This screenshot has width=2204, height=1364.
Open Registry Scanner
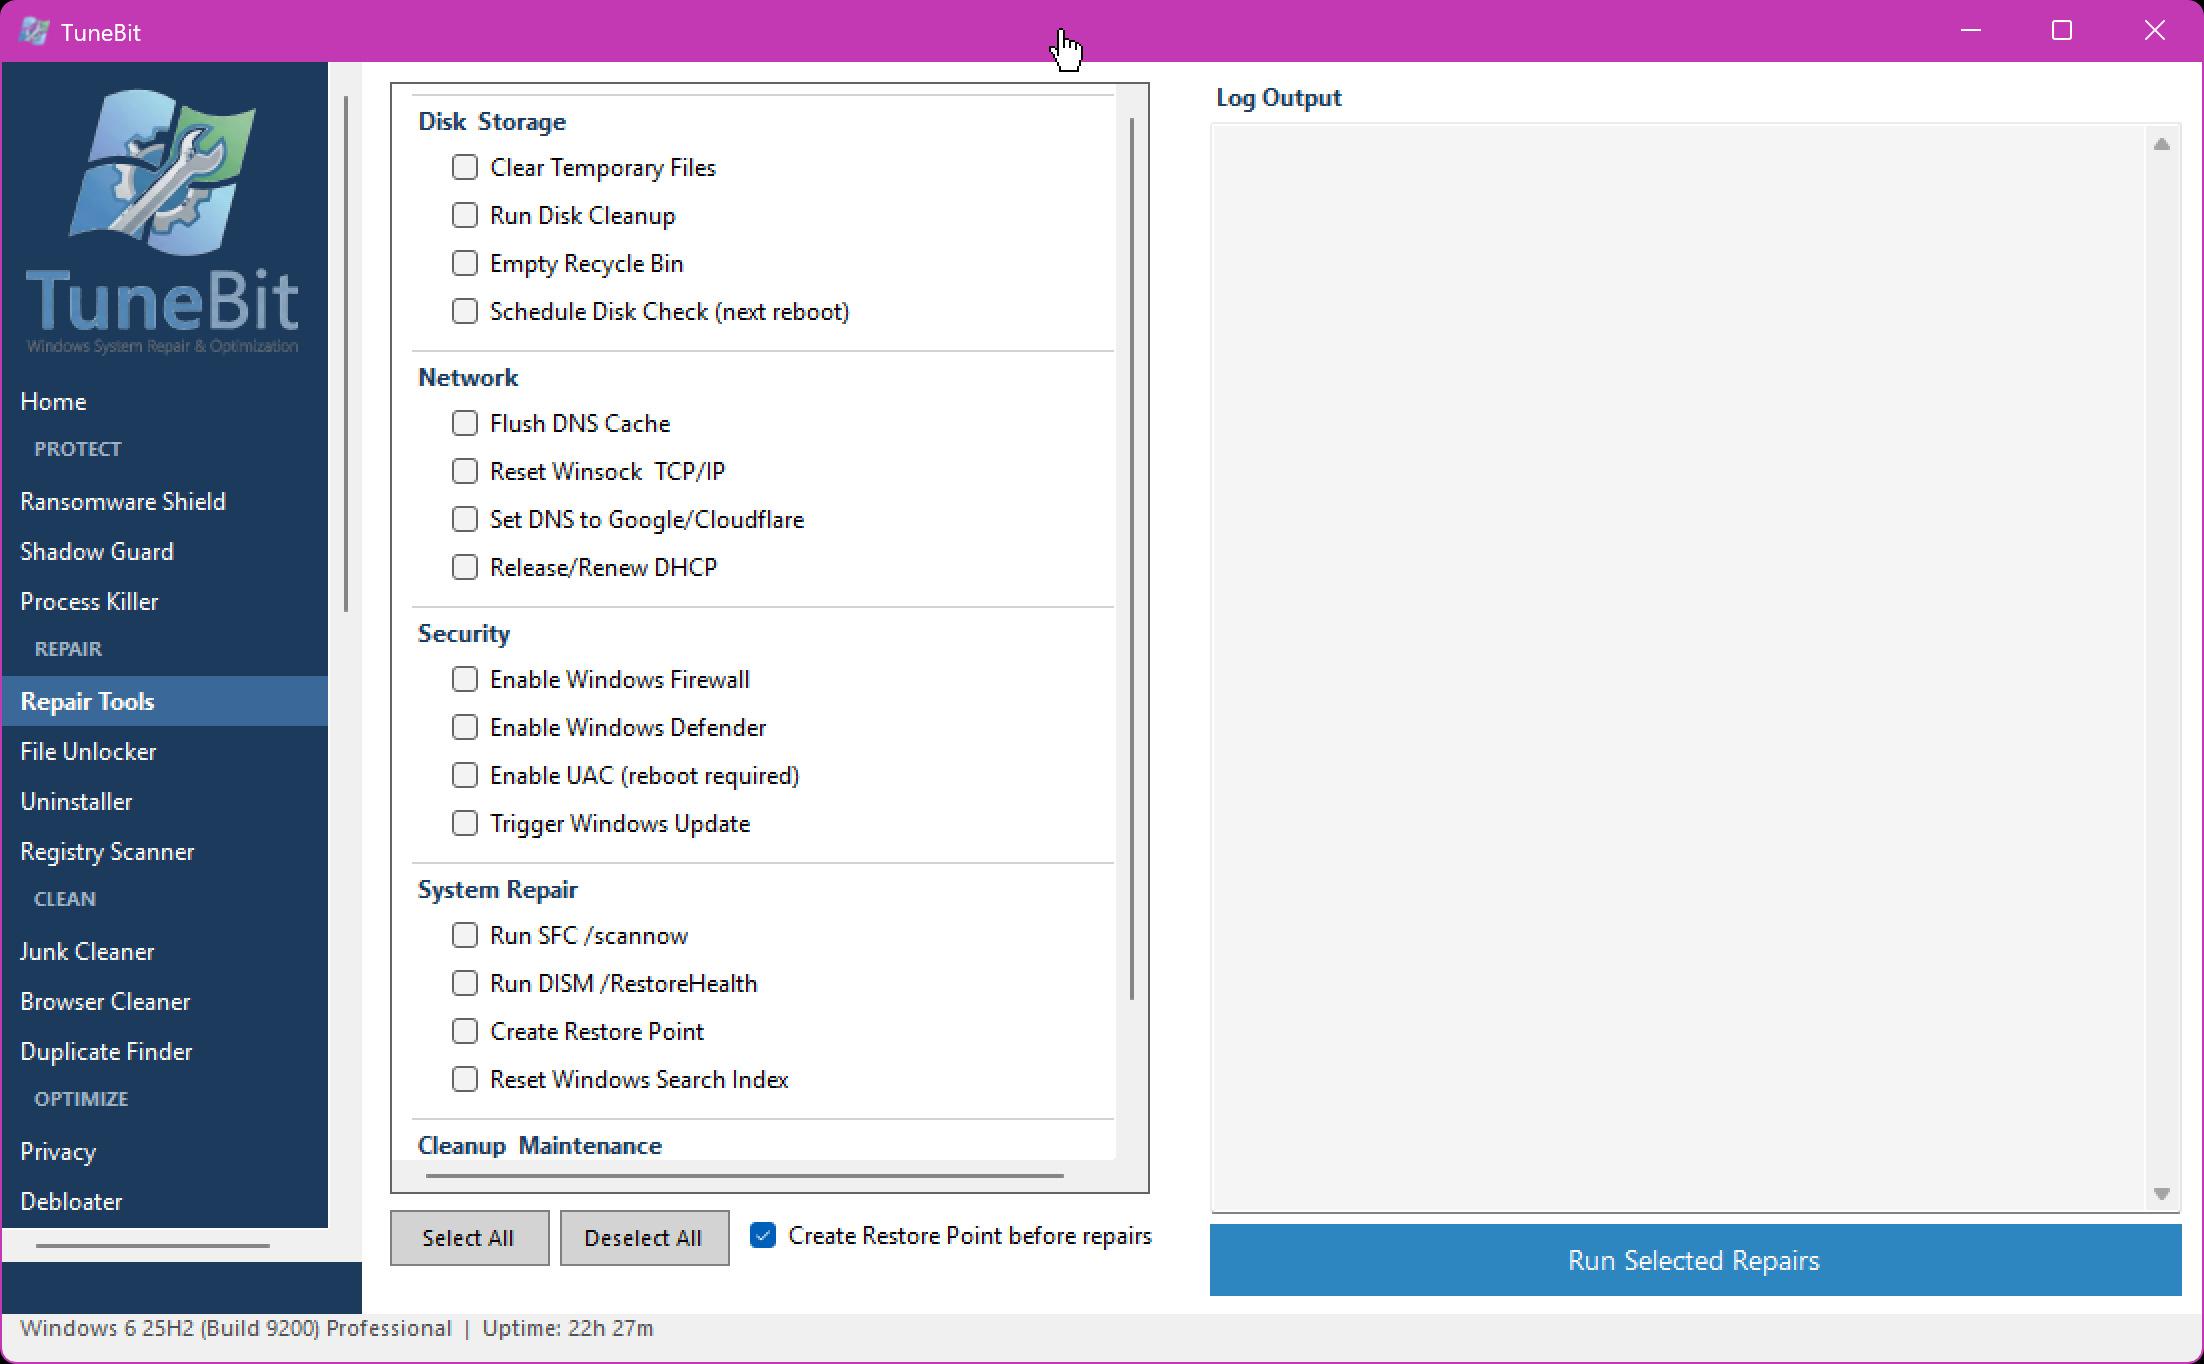[165, 851]
